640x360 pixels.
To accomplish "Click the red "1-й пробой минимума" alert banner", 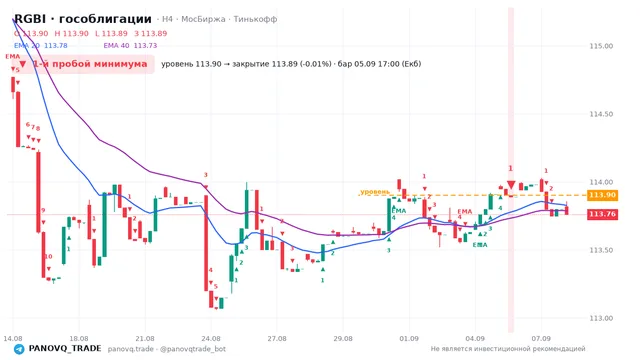I will click(83, 64).
